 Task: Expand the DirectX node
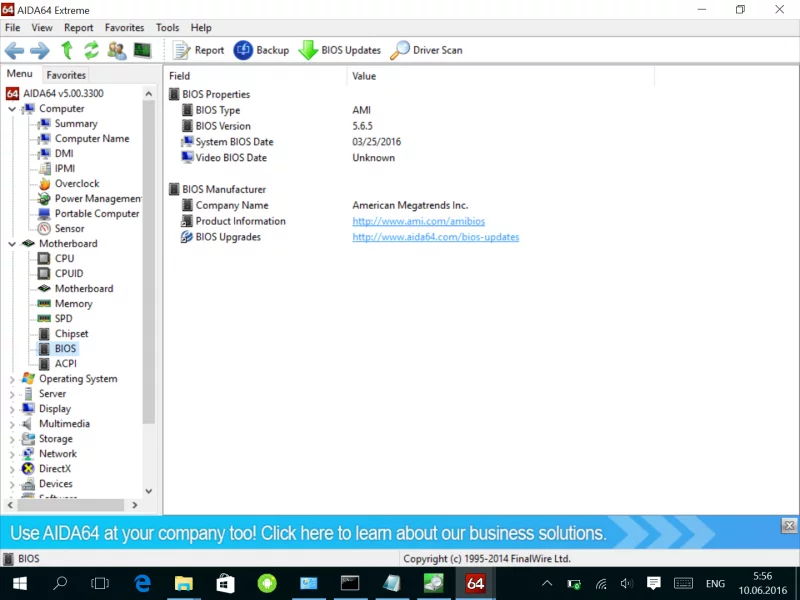(x=12, y=469)
